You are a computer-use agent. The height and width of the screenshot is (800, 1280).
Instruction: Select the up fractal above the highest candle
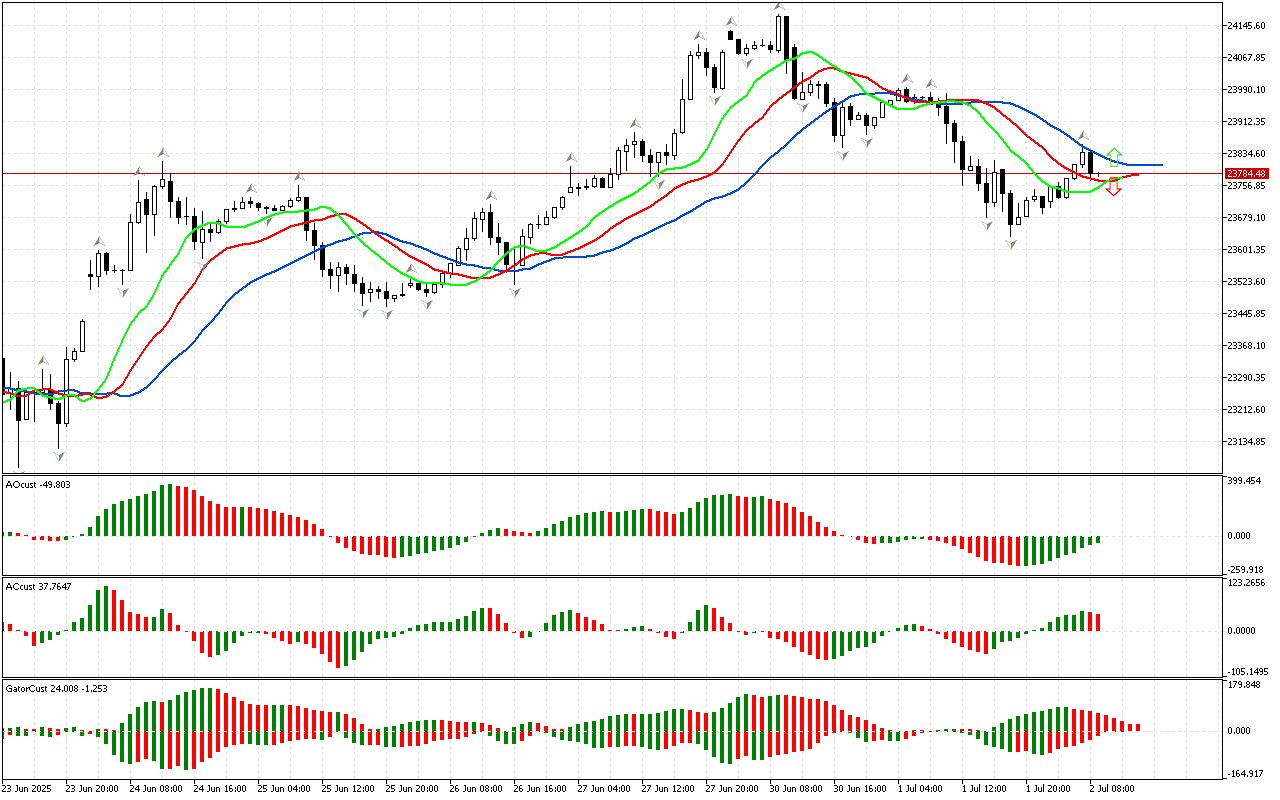[x=778, y=8]
